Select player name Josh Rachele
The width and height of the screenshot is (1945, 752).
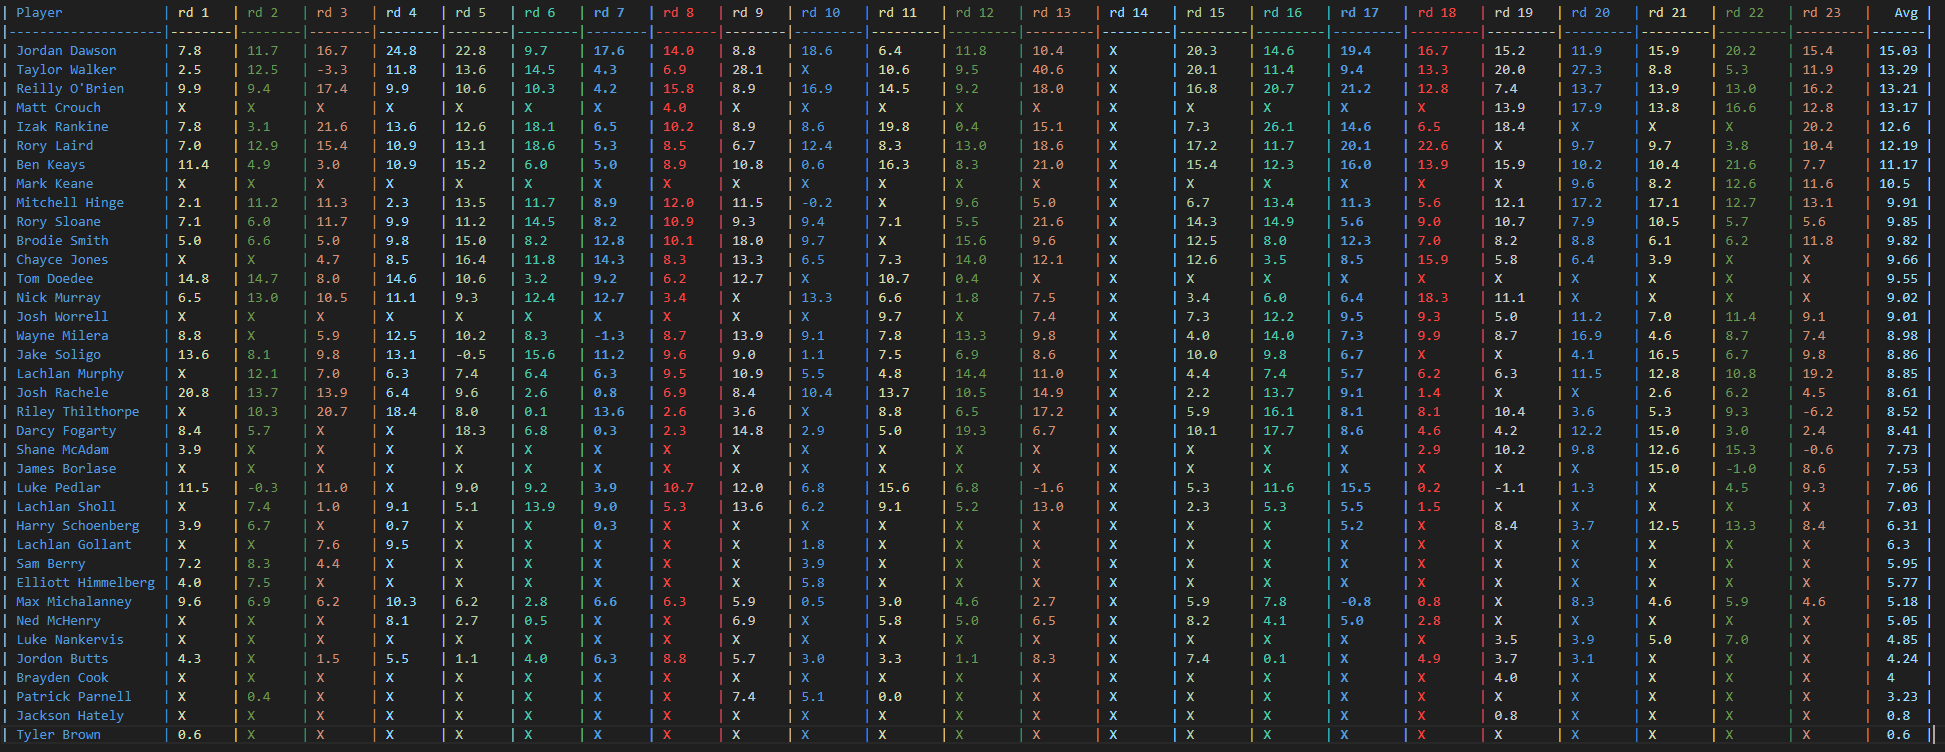(62, 393)
